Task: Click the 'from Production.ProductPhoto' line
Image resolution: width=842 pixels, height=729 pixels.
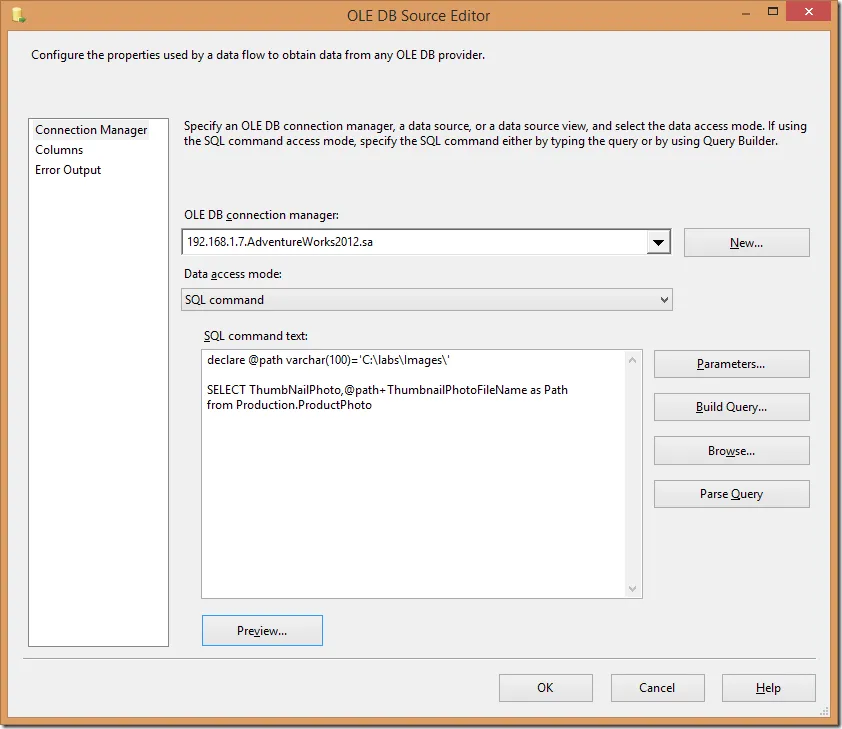Action: point(289,405)
